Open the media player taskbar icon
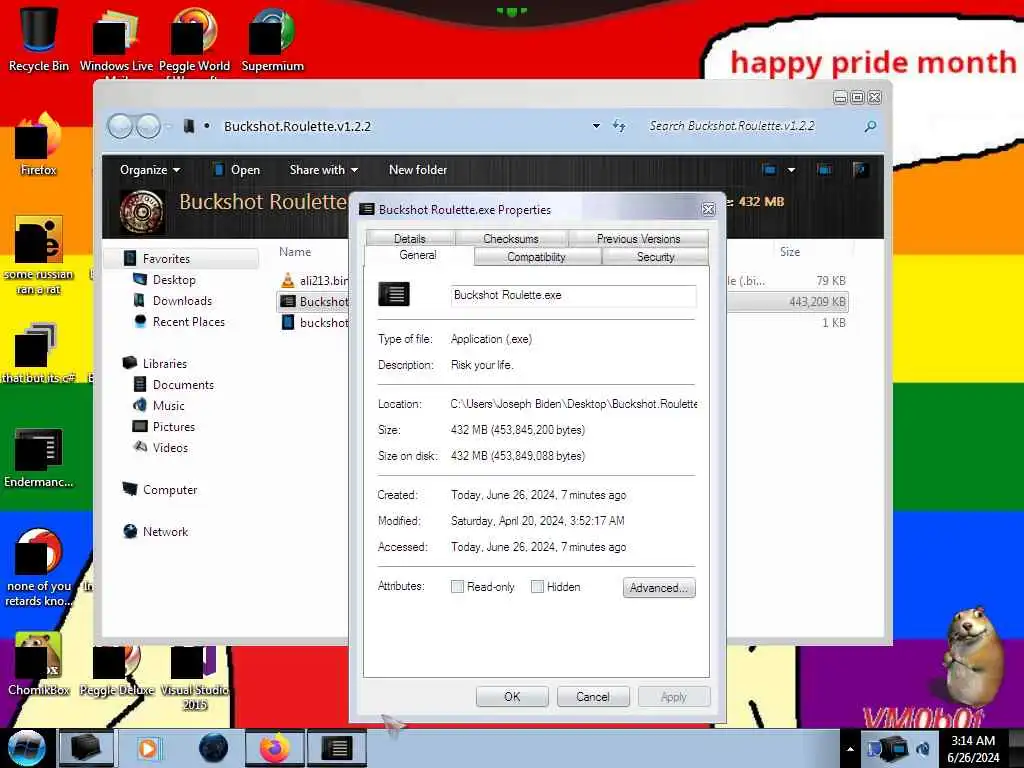Viewport: 1024px width, 768px height. tap(148, 748)
